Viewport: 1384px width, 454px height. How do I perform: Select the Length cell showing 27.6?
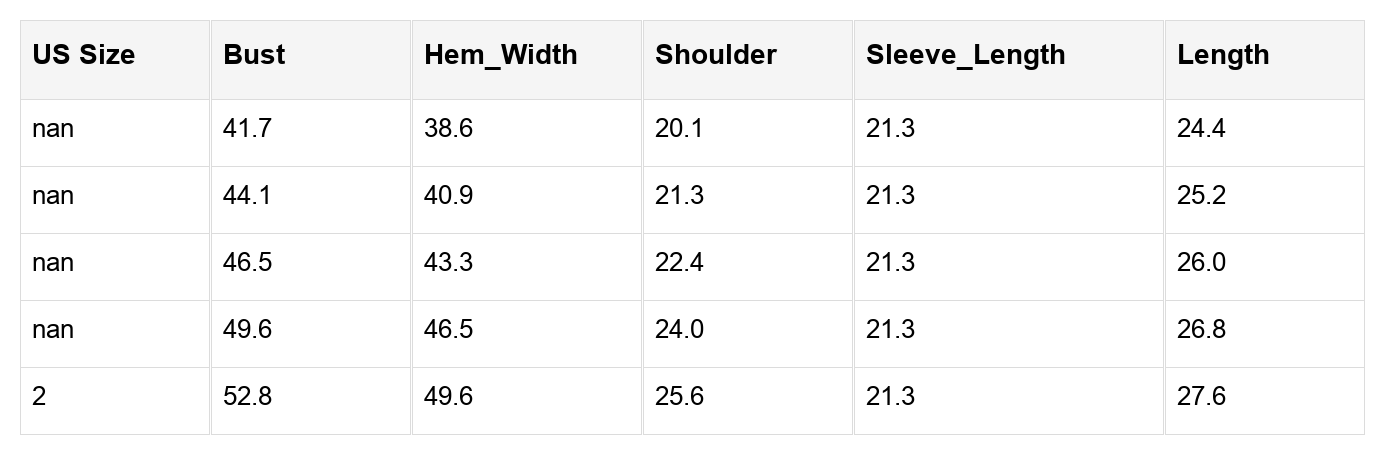[x=1201, y=397]
